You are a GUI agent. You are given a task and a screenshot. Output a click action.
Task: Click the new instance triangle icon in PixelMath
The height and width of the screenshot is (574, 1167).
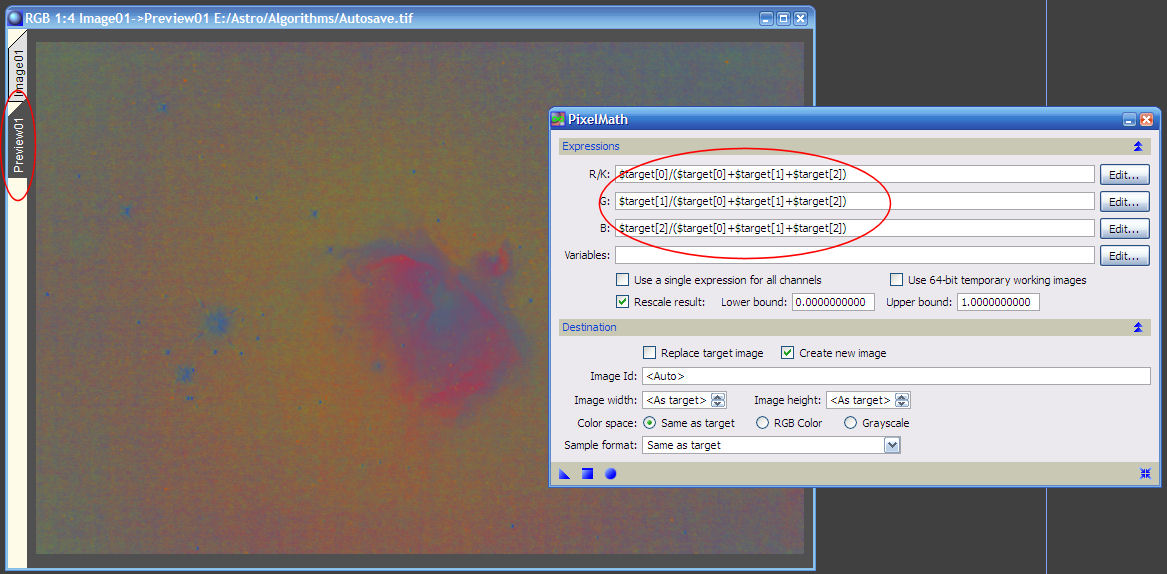(x=564, y=473)
